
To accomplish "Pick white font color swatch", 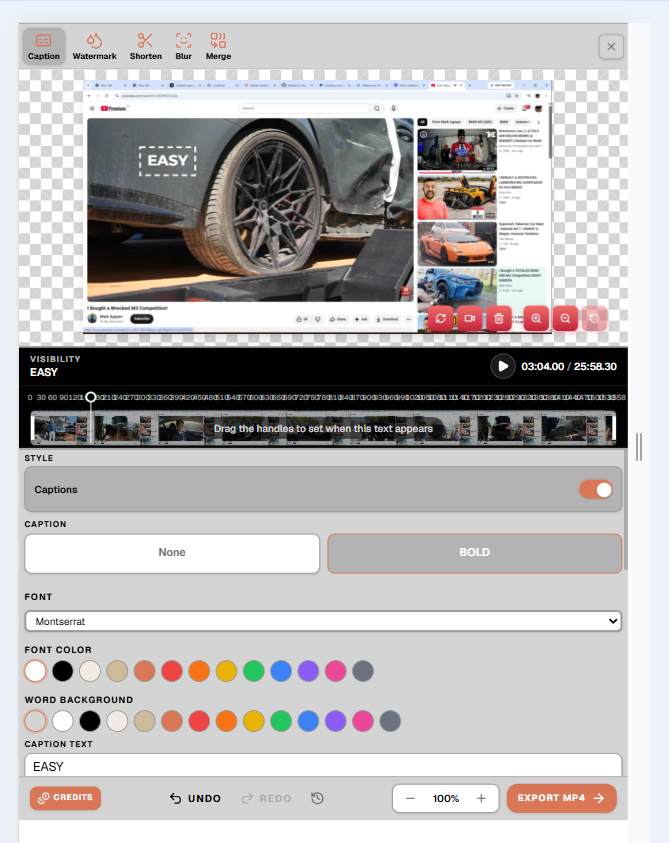I will [35, 671].
